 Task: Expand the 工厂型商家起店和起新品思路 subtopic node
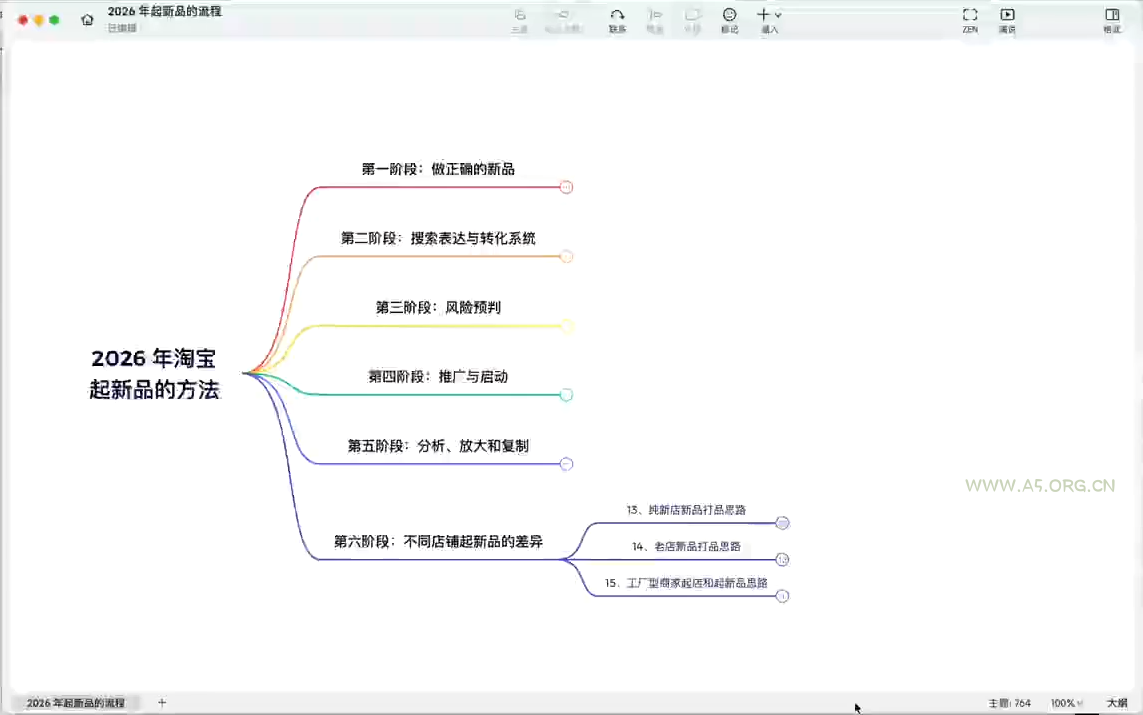782,595
